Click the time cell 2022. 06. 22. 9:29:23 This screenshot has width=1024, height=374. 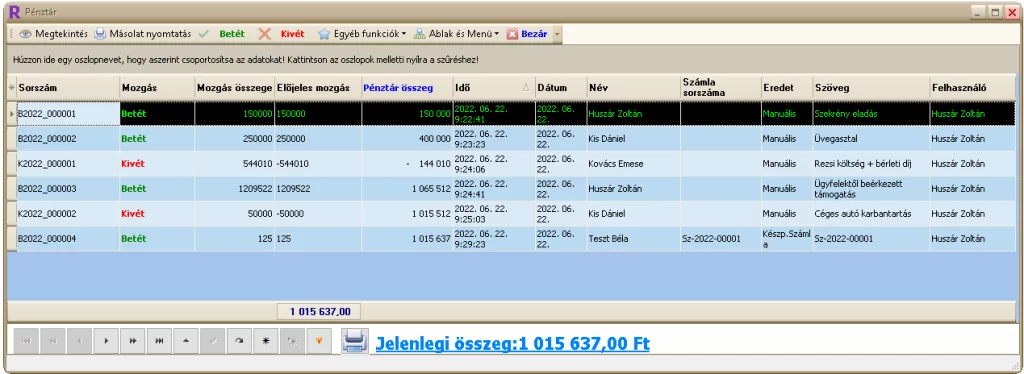(x=494, y=239)
